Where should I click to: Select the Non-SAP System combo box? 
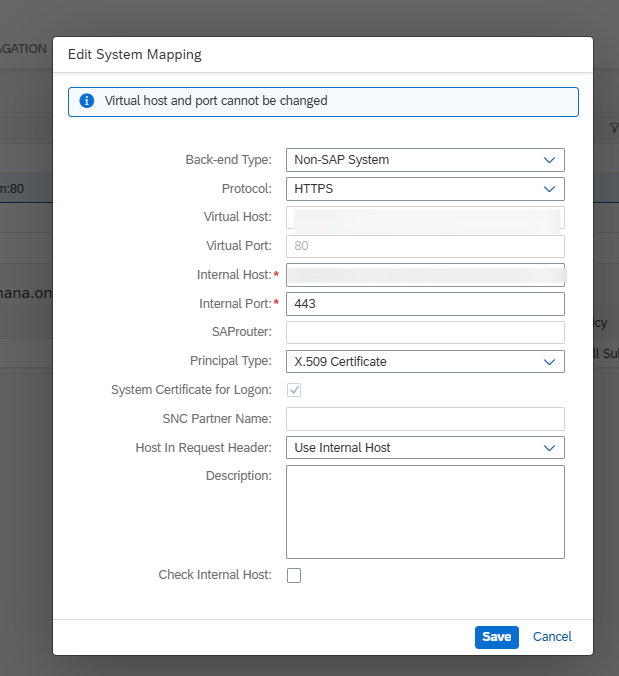(425, 160)
